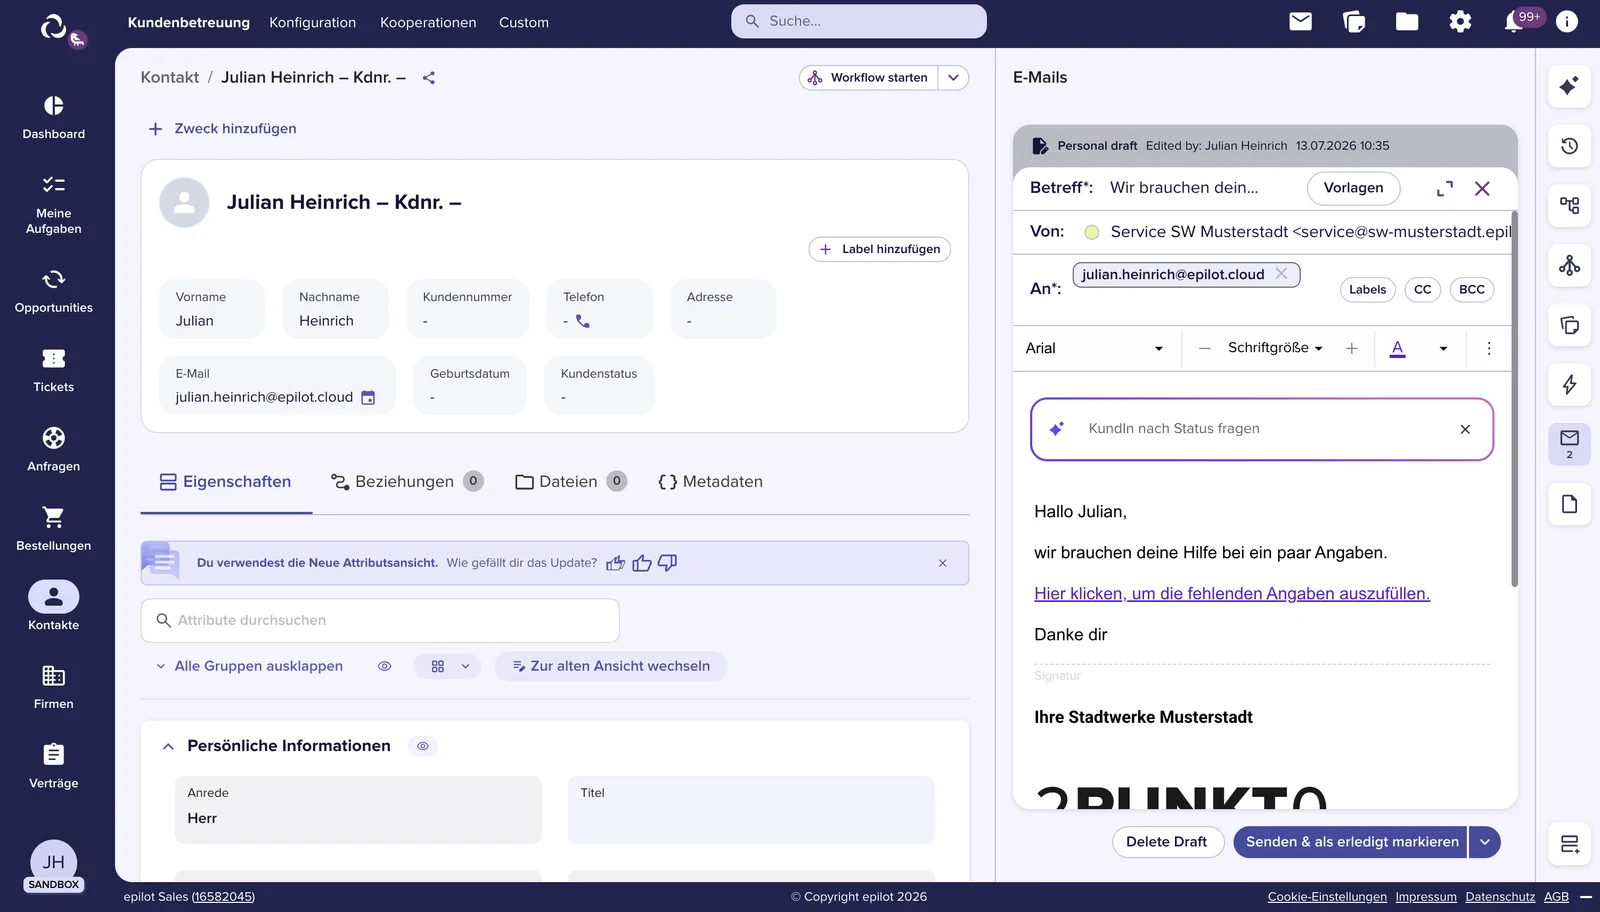The image size is (1600, 912).
Task: Follow the 'Hier klicken' missing data link
Action: (x=1232, y=594)
